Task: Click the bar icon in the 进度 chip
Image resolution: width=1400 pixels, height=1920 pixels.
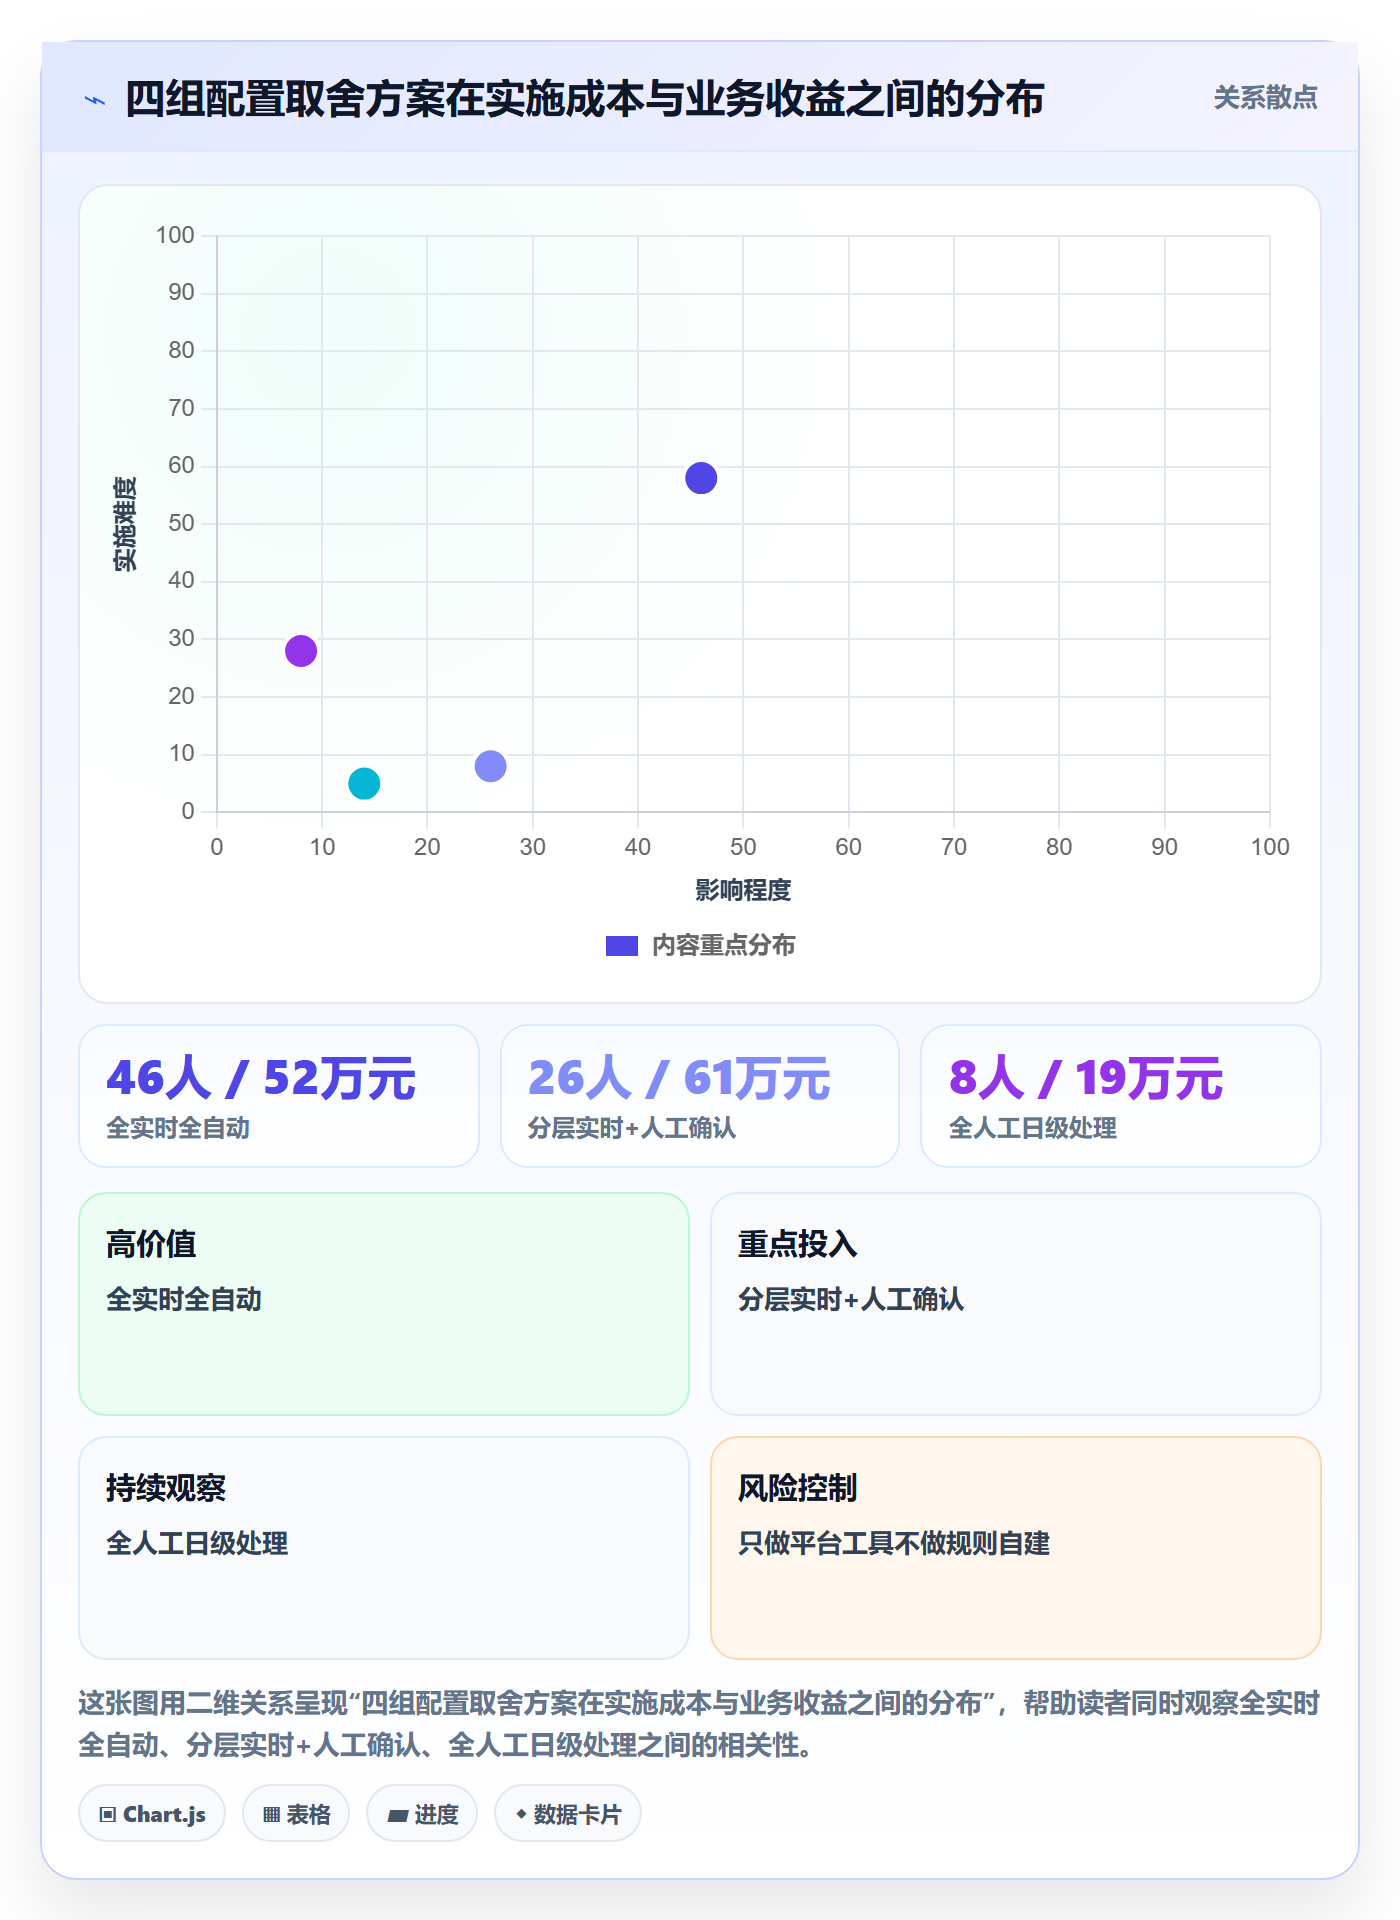Action: pos(398,1815)
